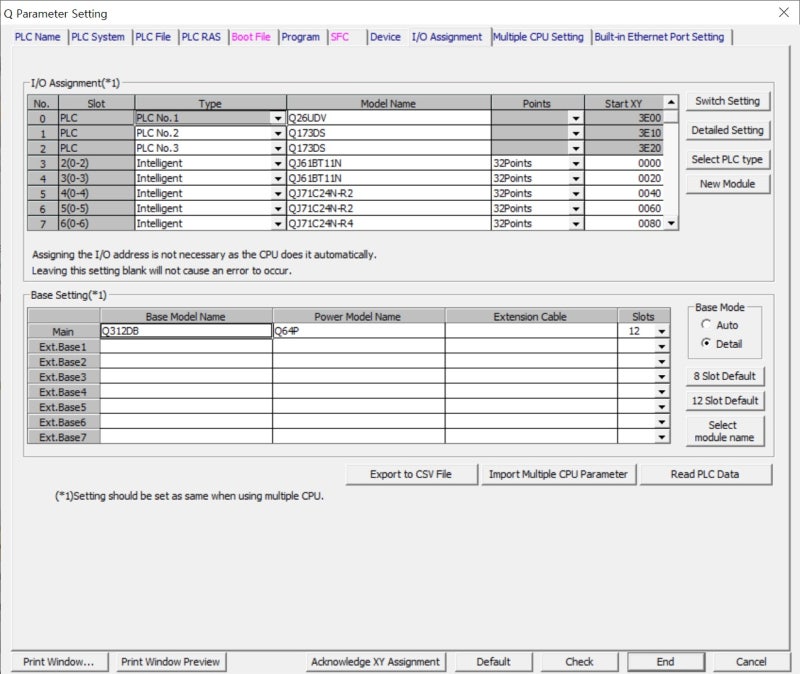
Task: Go to Built-in Ethernet Port Setting tab
Action: click(x=659, y=37)
